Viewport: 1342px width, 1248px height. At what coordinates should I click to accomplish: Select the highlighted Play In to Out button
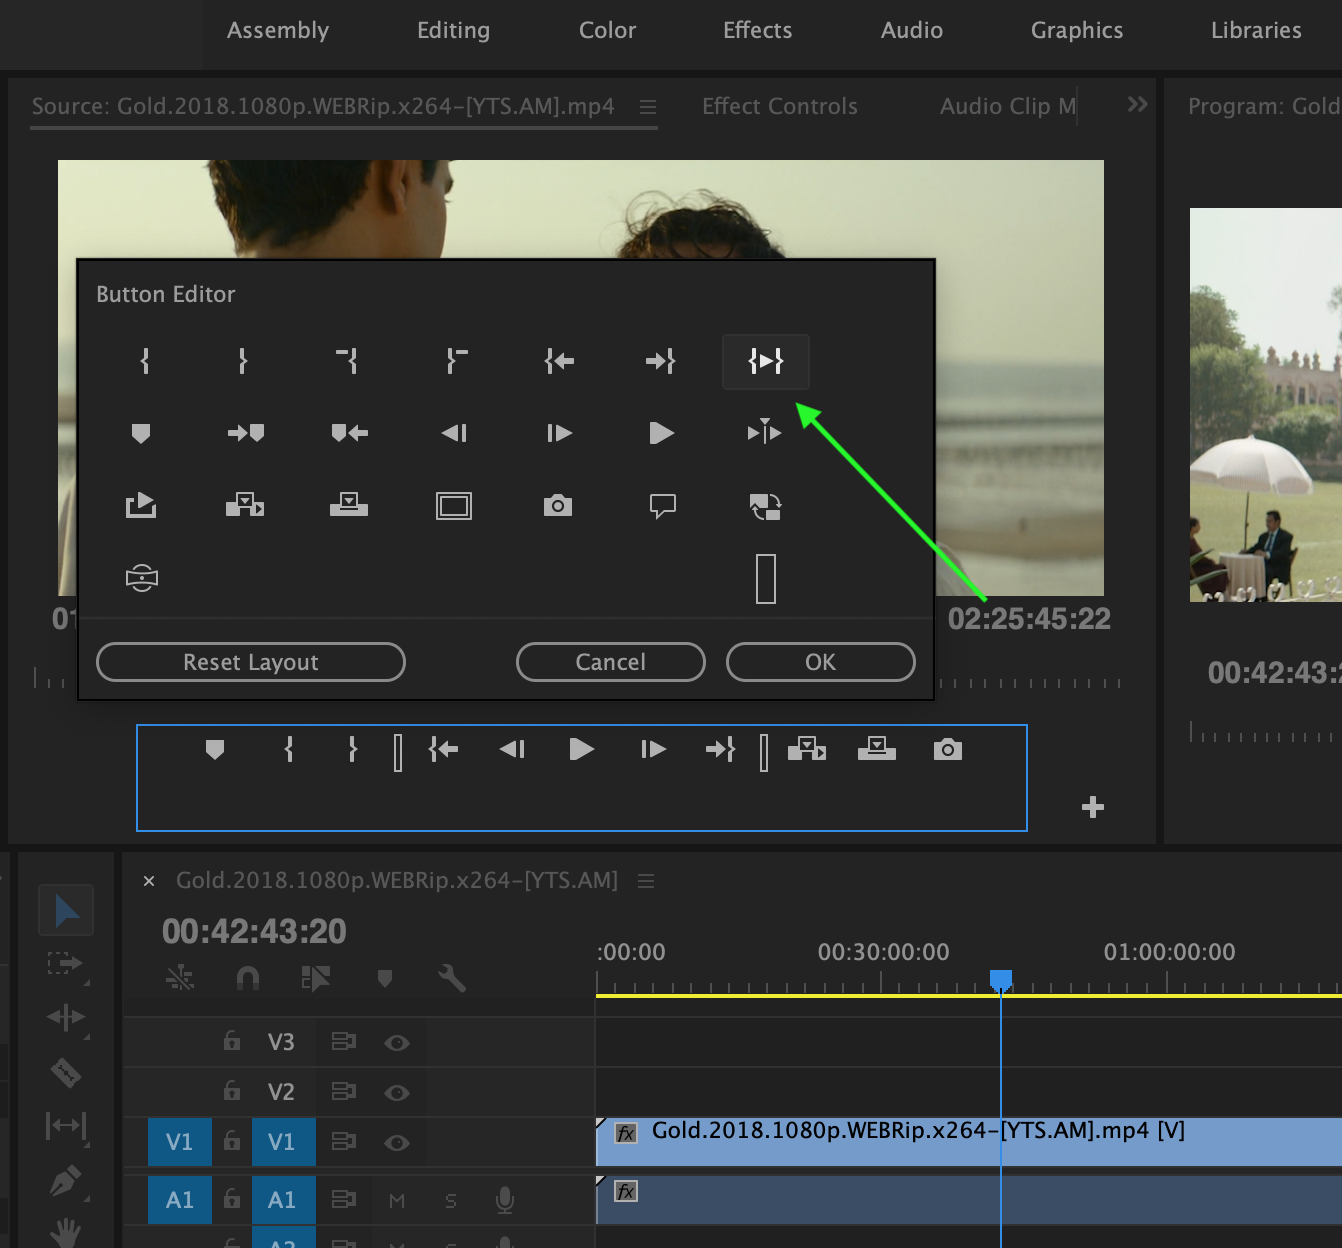tap(766, 361)
